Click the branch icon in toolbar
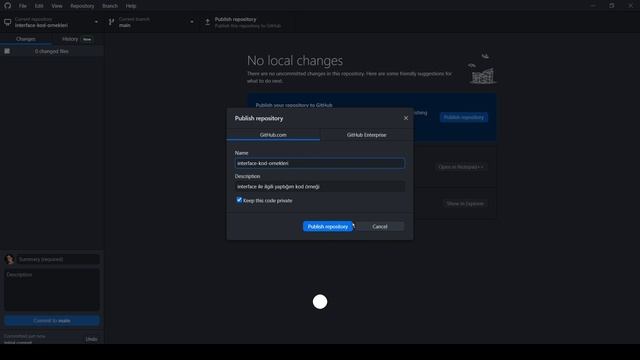Image resolution: width=640 pixels, height=360 pixels. [111, 22]
